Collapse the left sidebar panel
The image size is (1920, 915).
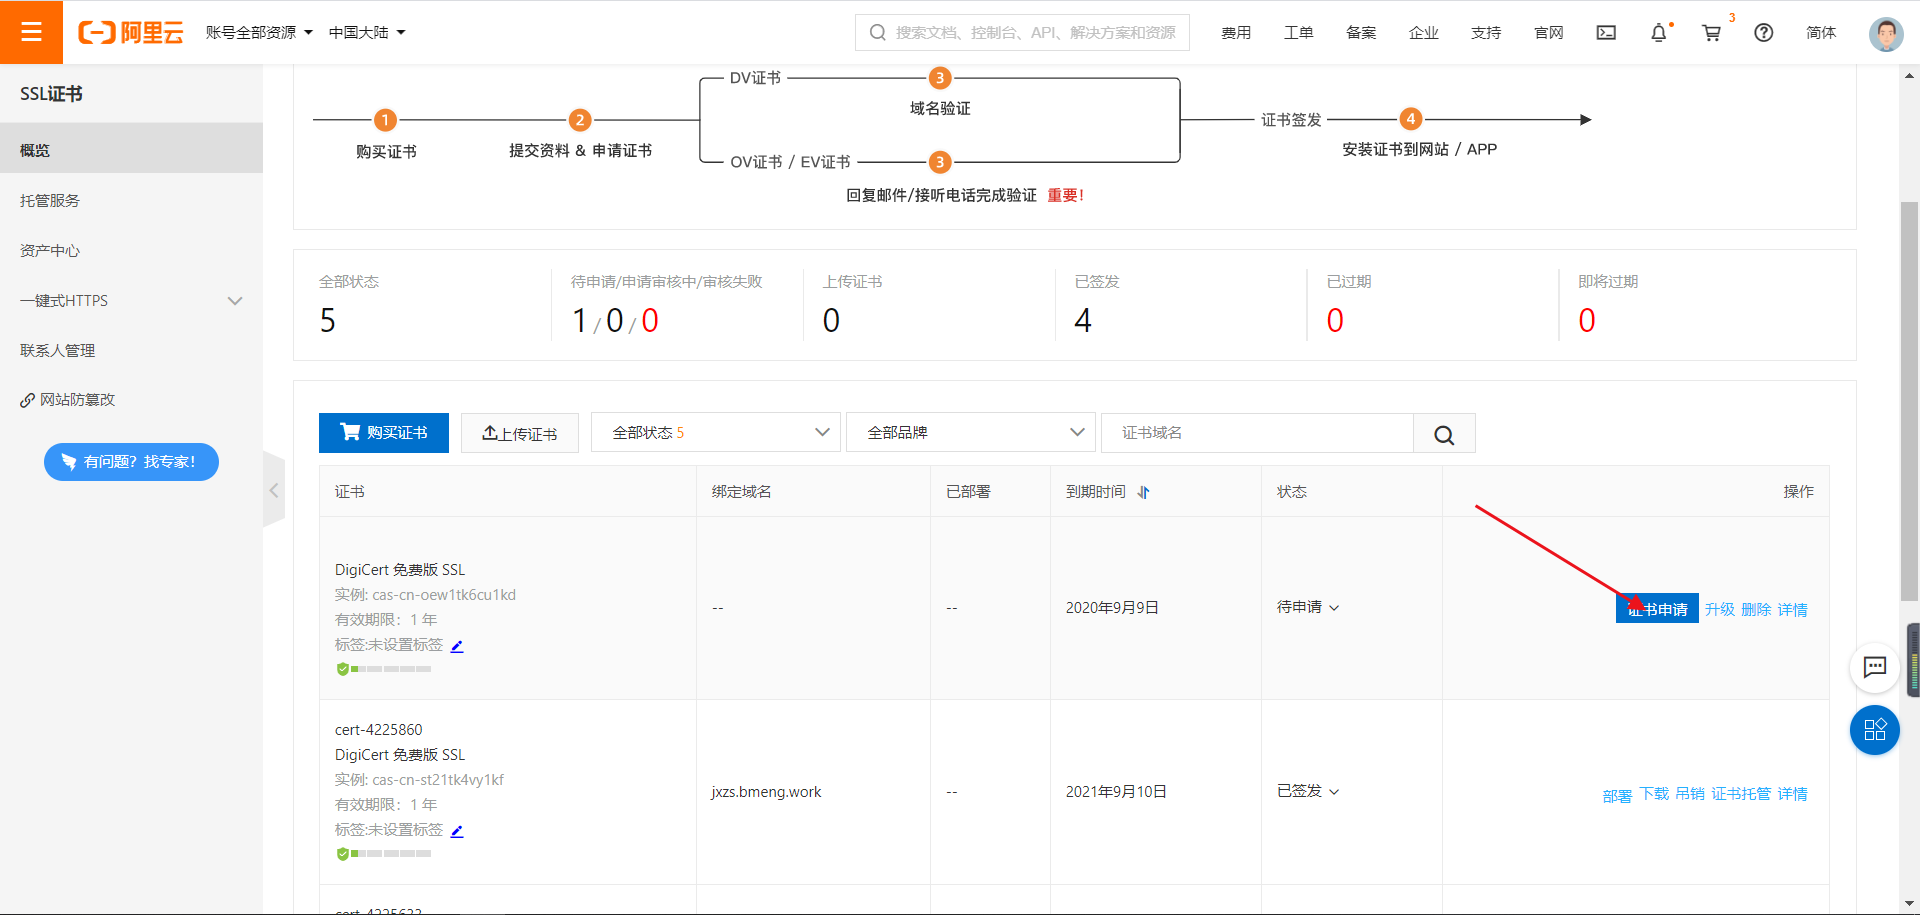point(274,490)
